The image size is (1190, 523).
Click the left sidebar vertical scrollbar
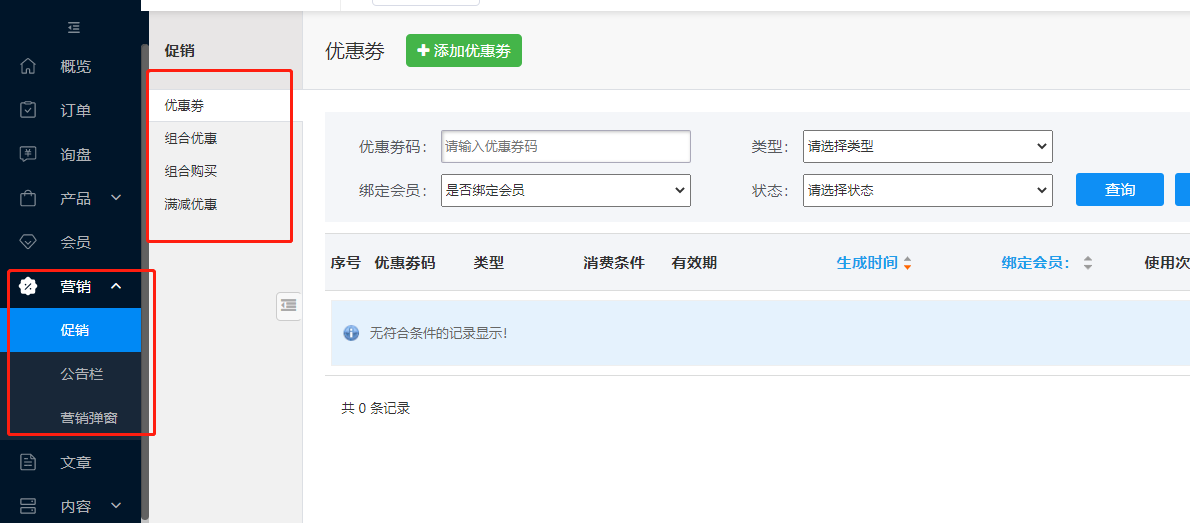tap(145, 300)
